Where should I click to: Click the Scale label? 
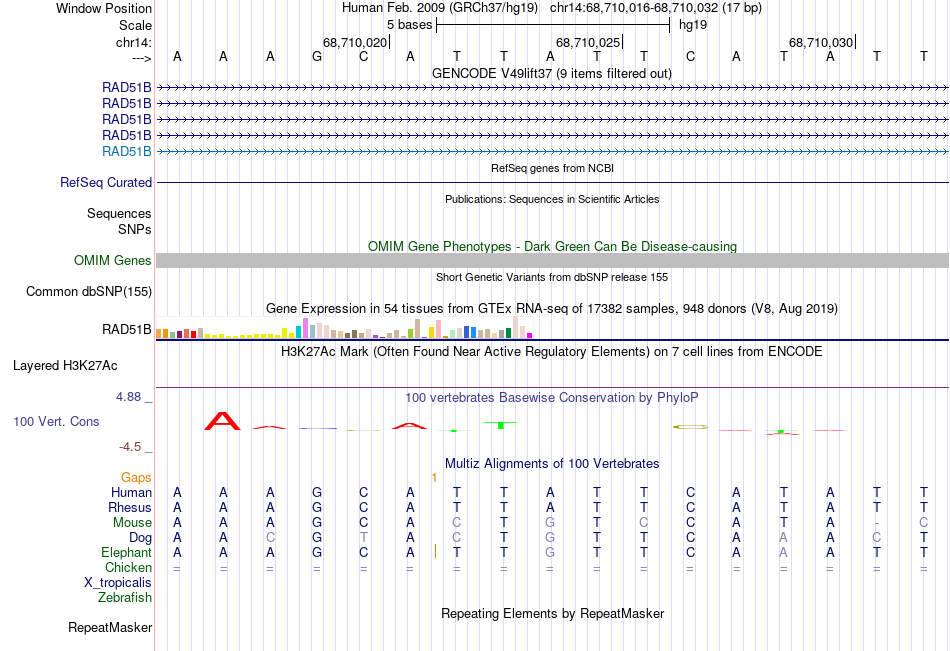(x=135, y=25)
